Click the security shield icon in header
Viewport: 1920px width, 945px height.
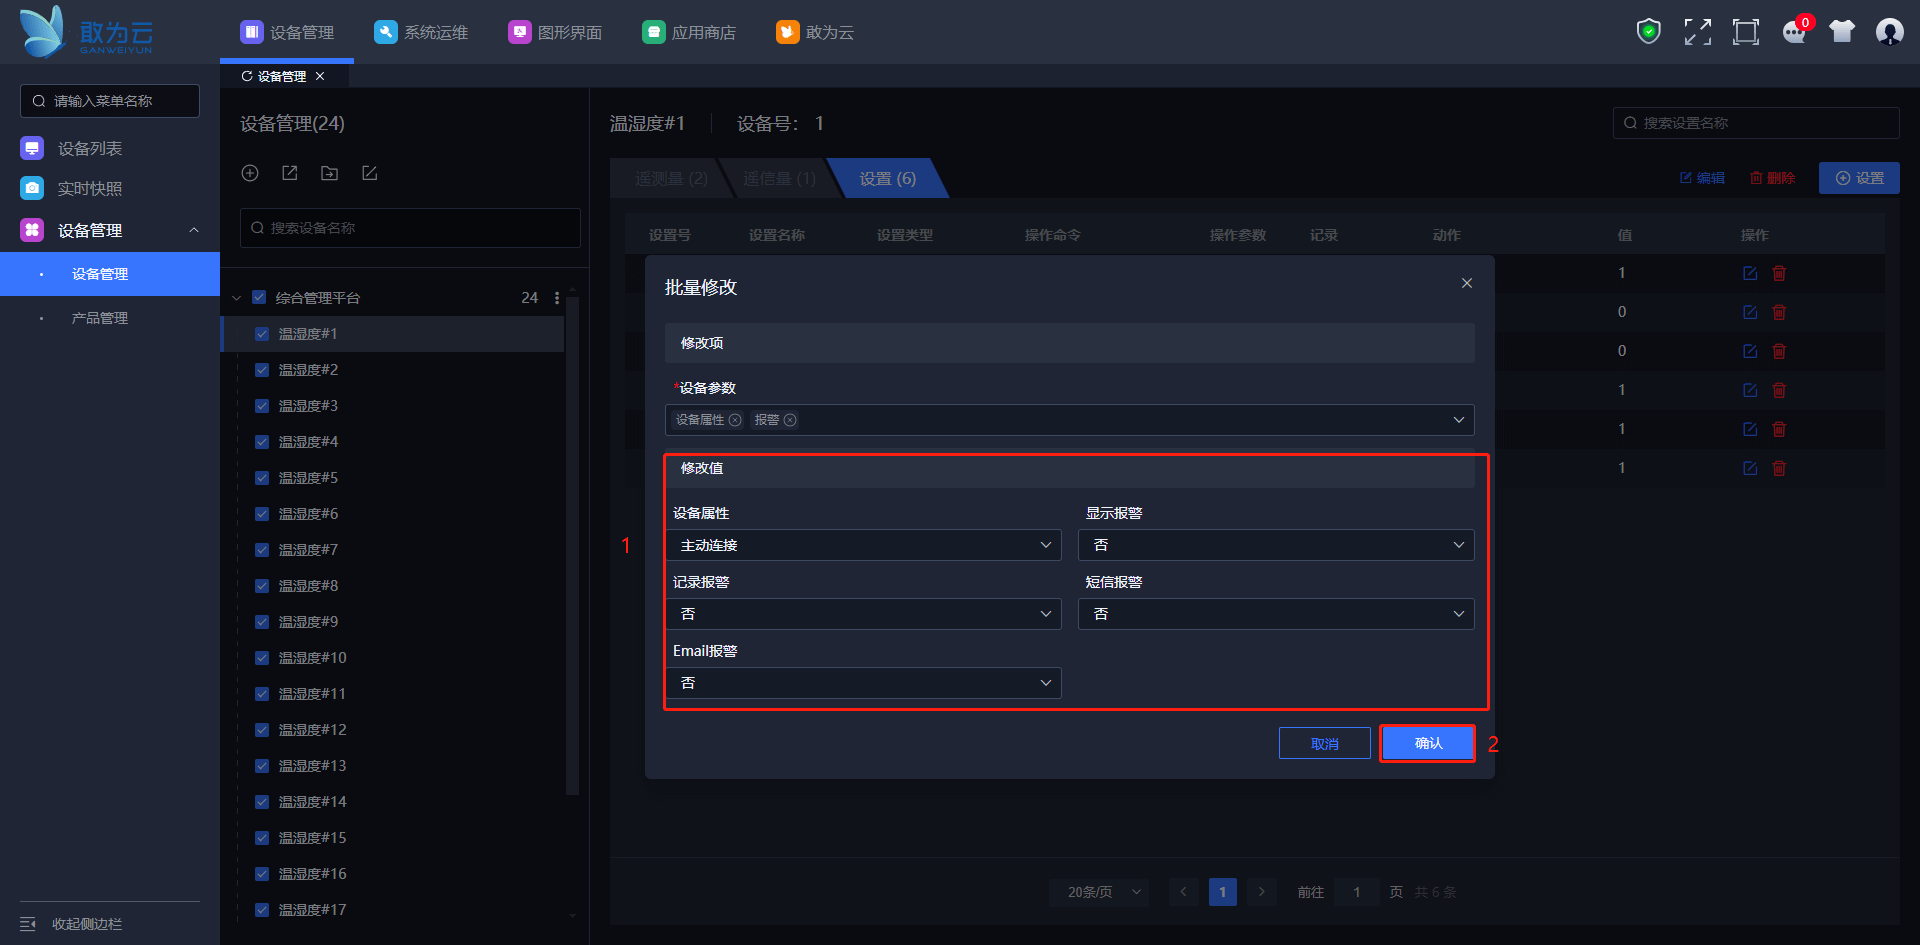(x=1648, y=32)
